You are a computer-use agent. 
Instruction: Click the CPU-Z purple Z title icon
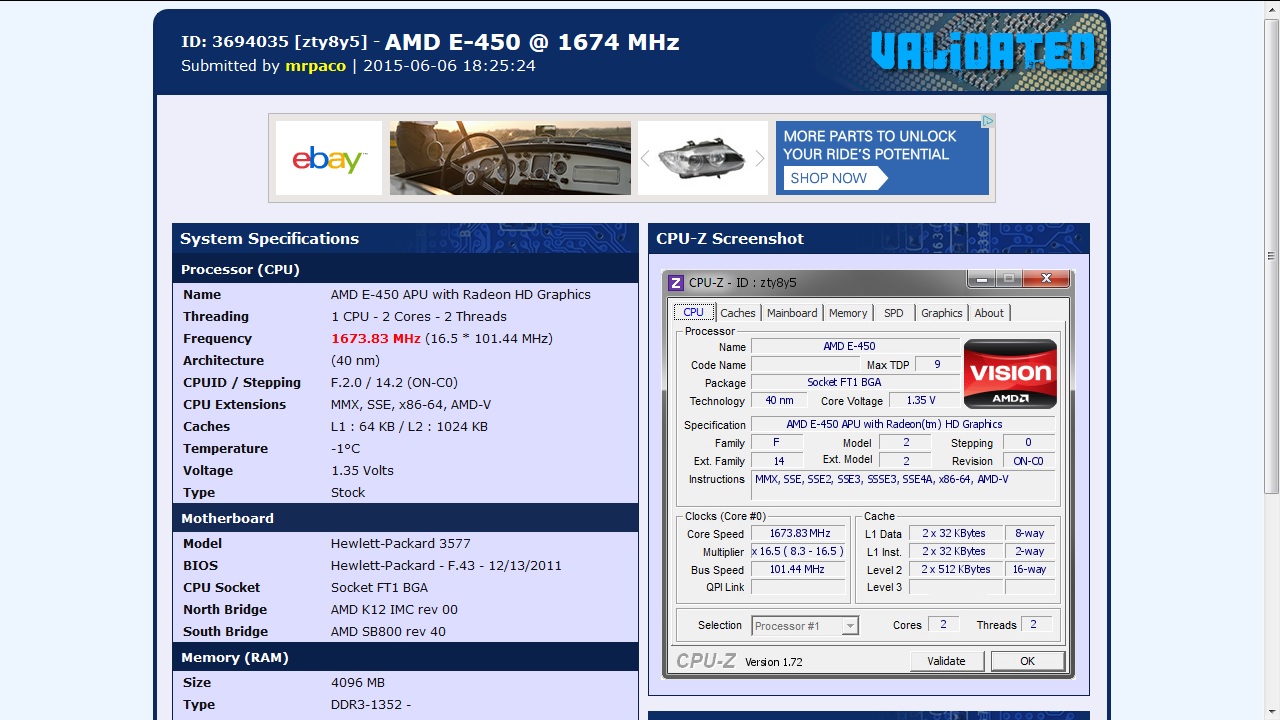coord(676,282)
